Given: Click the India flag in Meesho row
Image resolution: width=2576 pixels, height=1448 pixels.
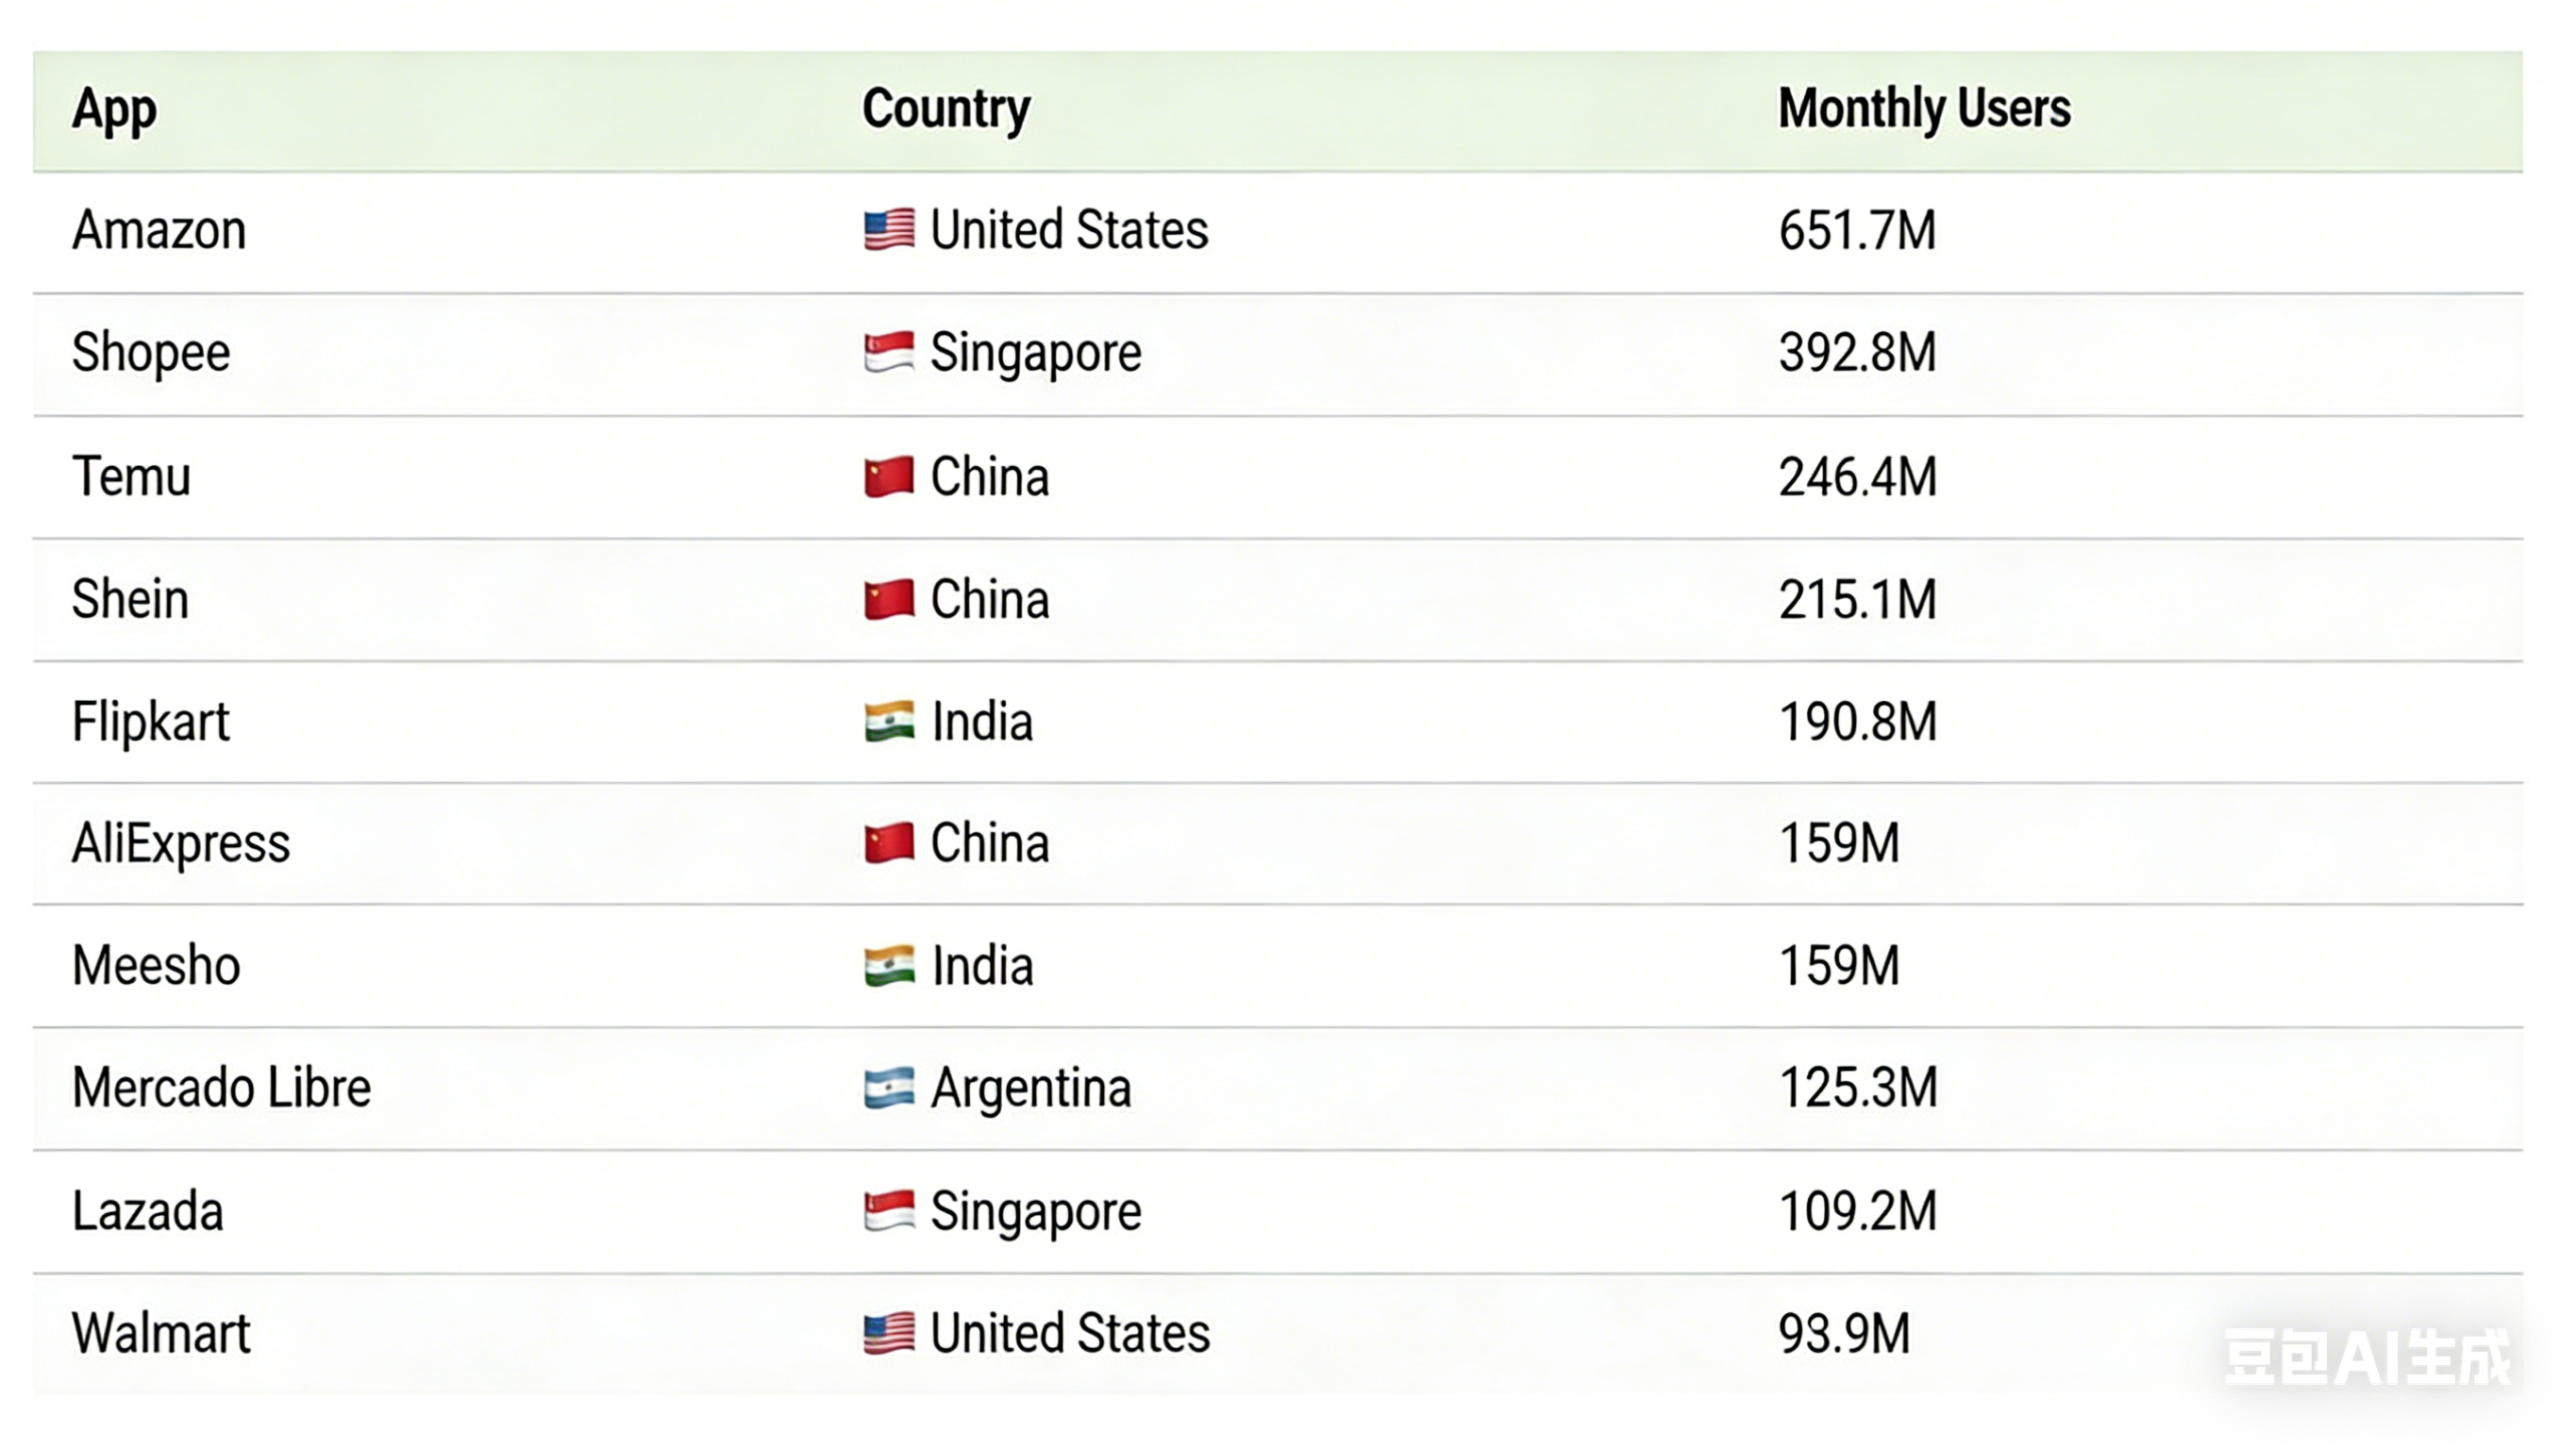Looking at the screenshot, I should (x=888, y=966).
